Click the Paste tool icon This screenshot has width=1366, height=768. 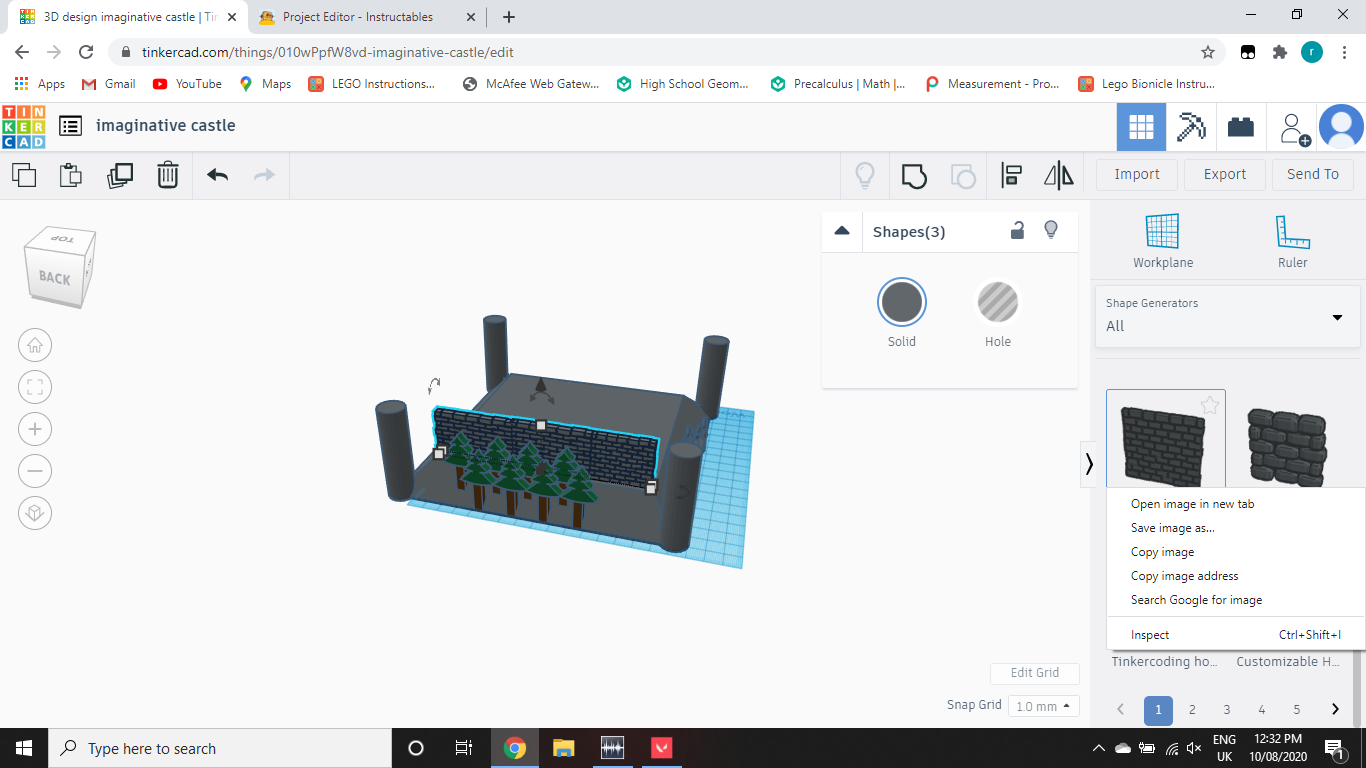coord(71,175)
